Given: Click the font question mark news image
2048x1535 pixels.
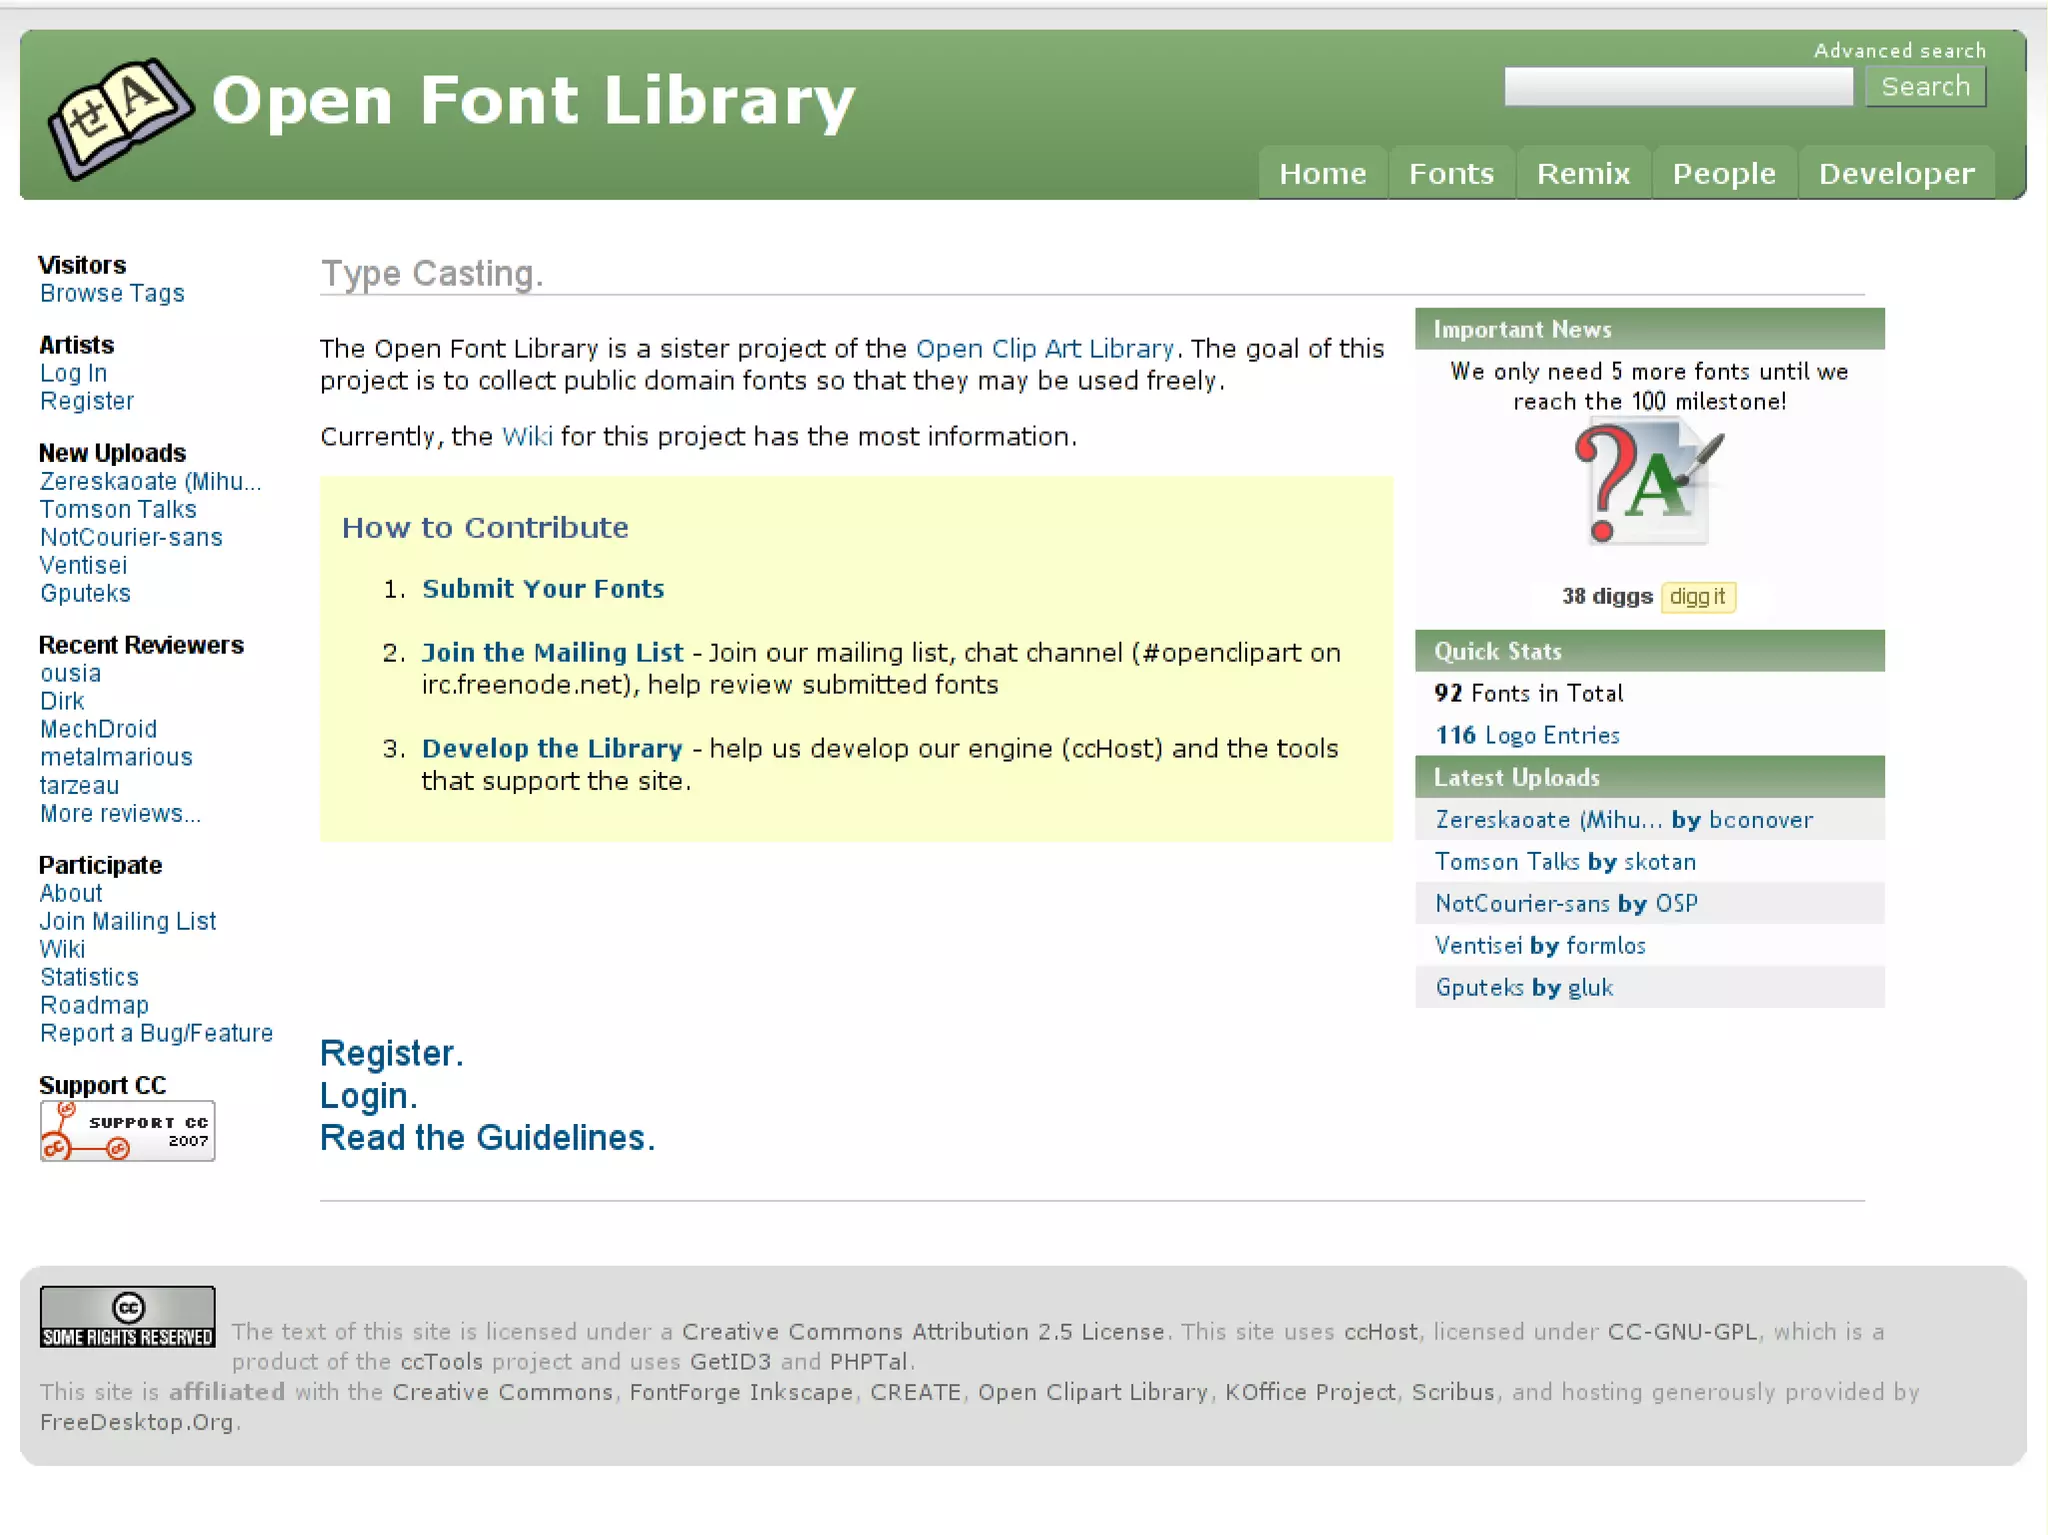Looking at the screenshot, I should 1648,483.
